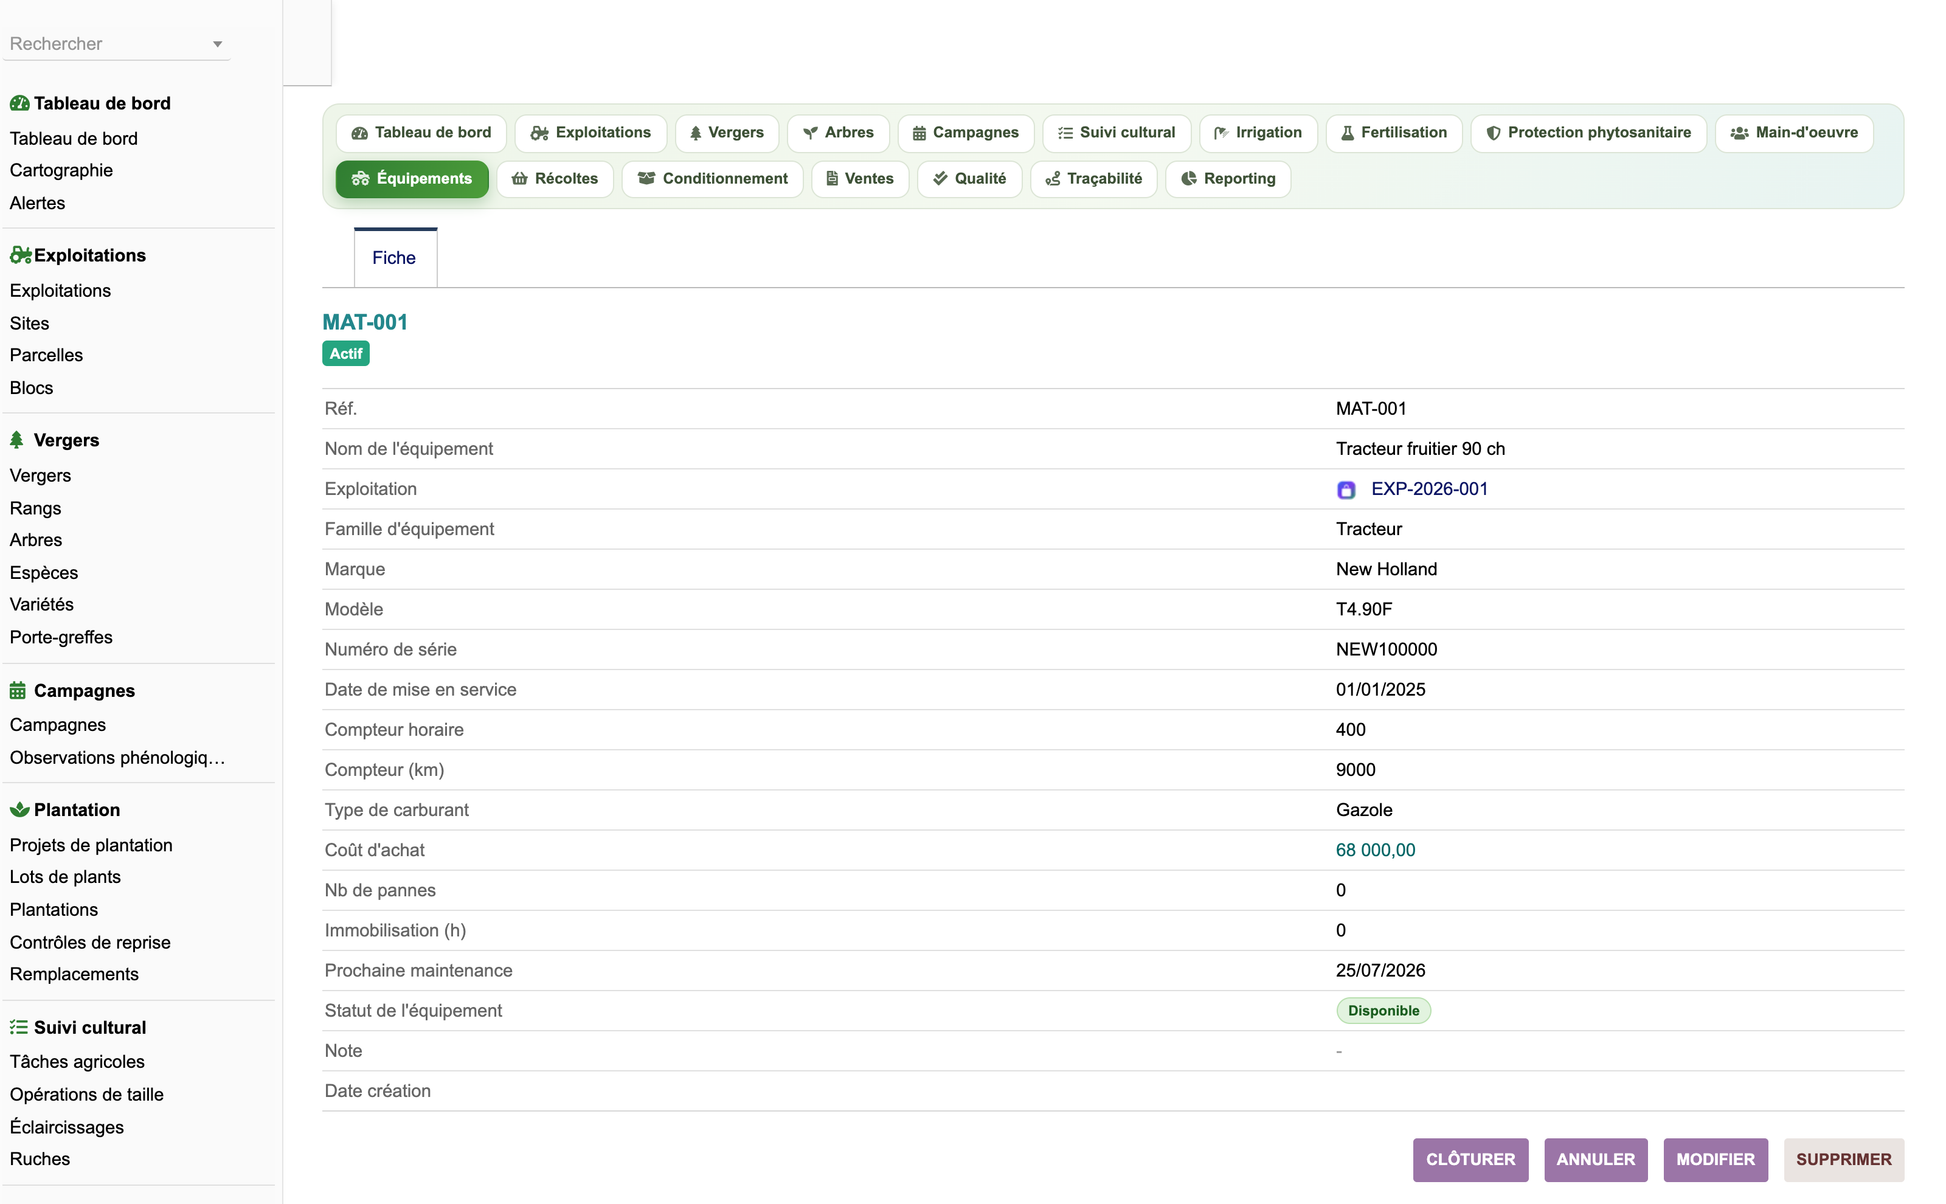The image size is (1946, 1204).
Task: Open the Irrigation module in top bar
Action: (x=1258, y=133)
